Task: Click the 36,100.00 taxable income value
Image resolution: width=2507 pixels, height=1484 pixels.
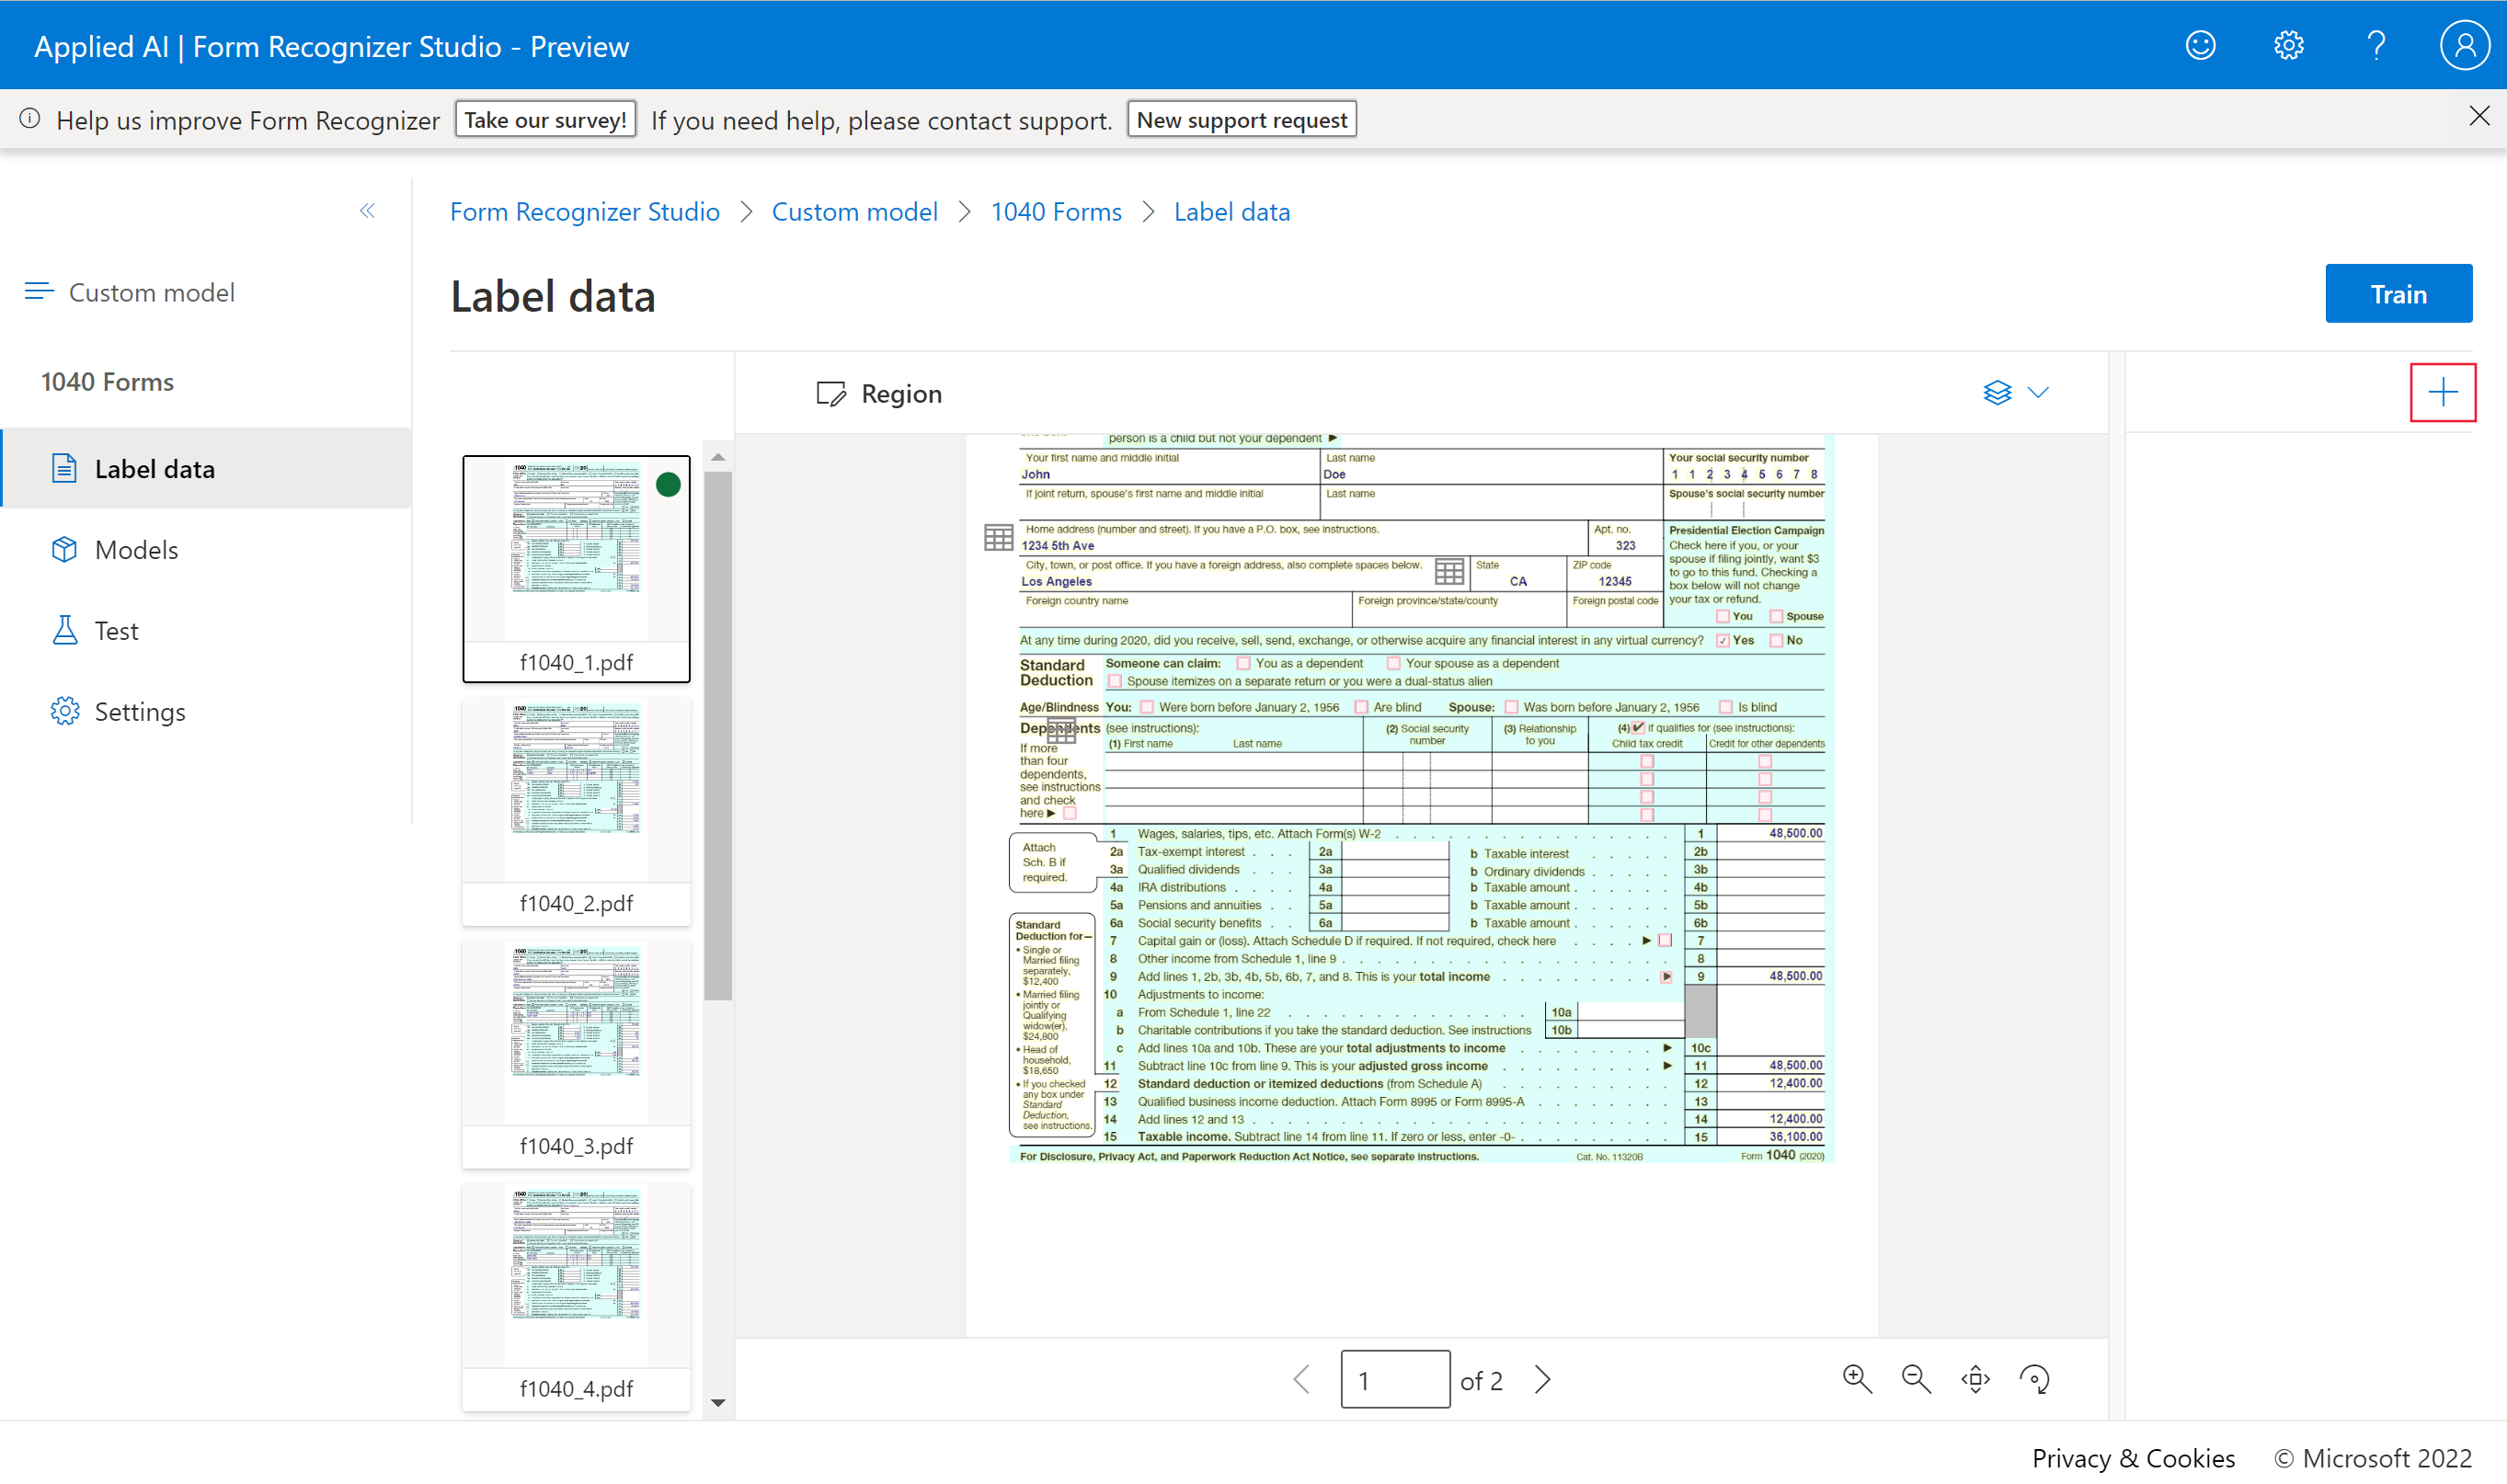Action: pos(1795,1136)
